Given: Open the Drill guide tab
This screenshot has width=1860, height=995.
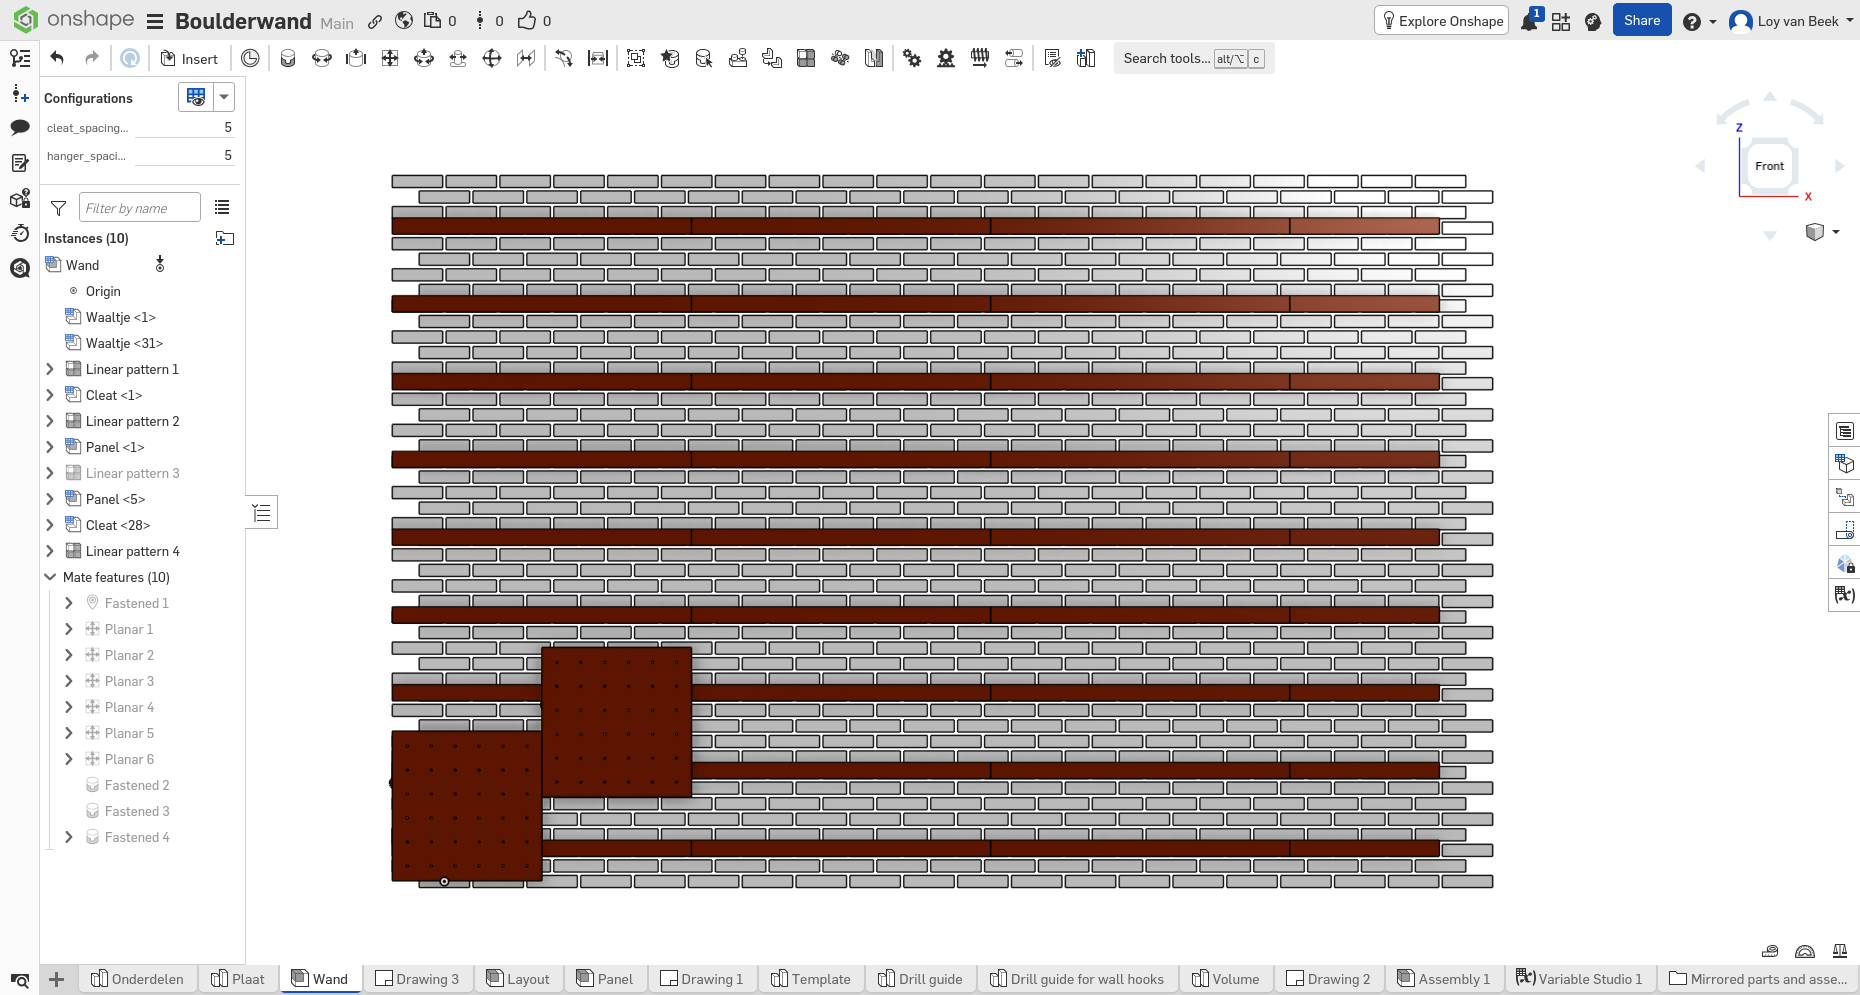Looking at the screenshot, I should pos(920,979).
